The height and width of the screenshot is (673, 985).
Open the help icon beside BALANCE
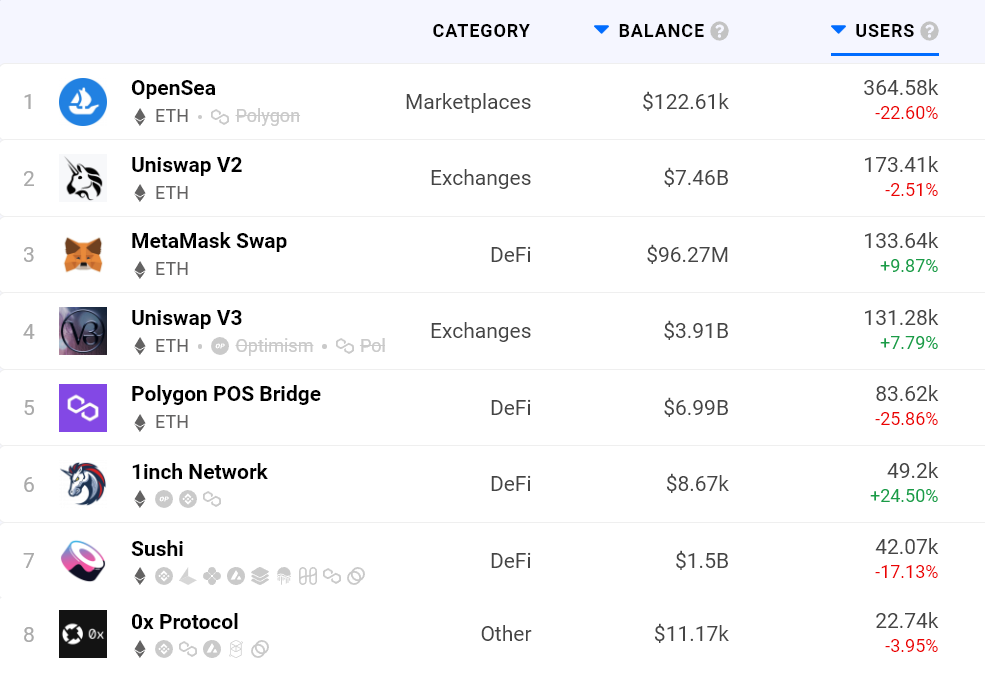tap(719, 31)
